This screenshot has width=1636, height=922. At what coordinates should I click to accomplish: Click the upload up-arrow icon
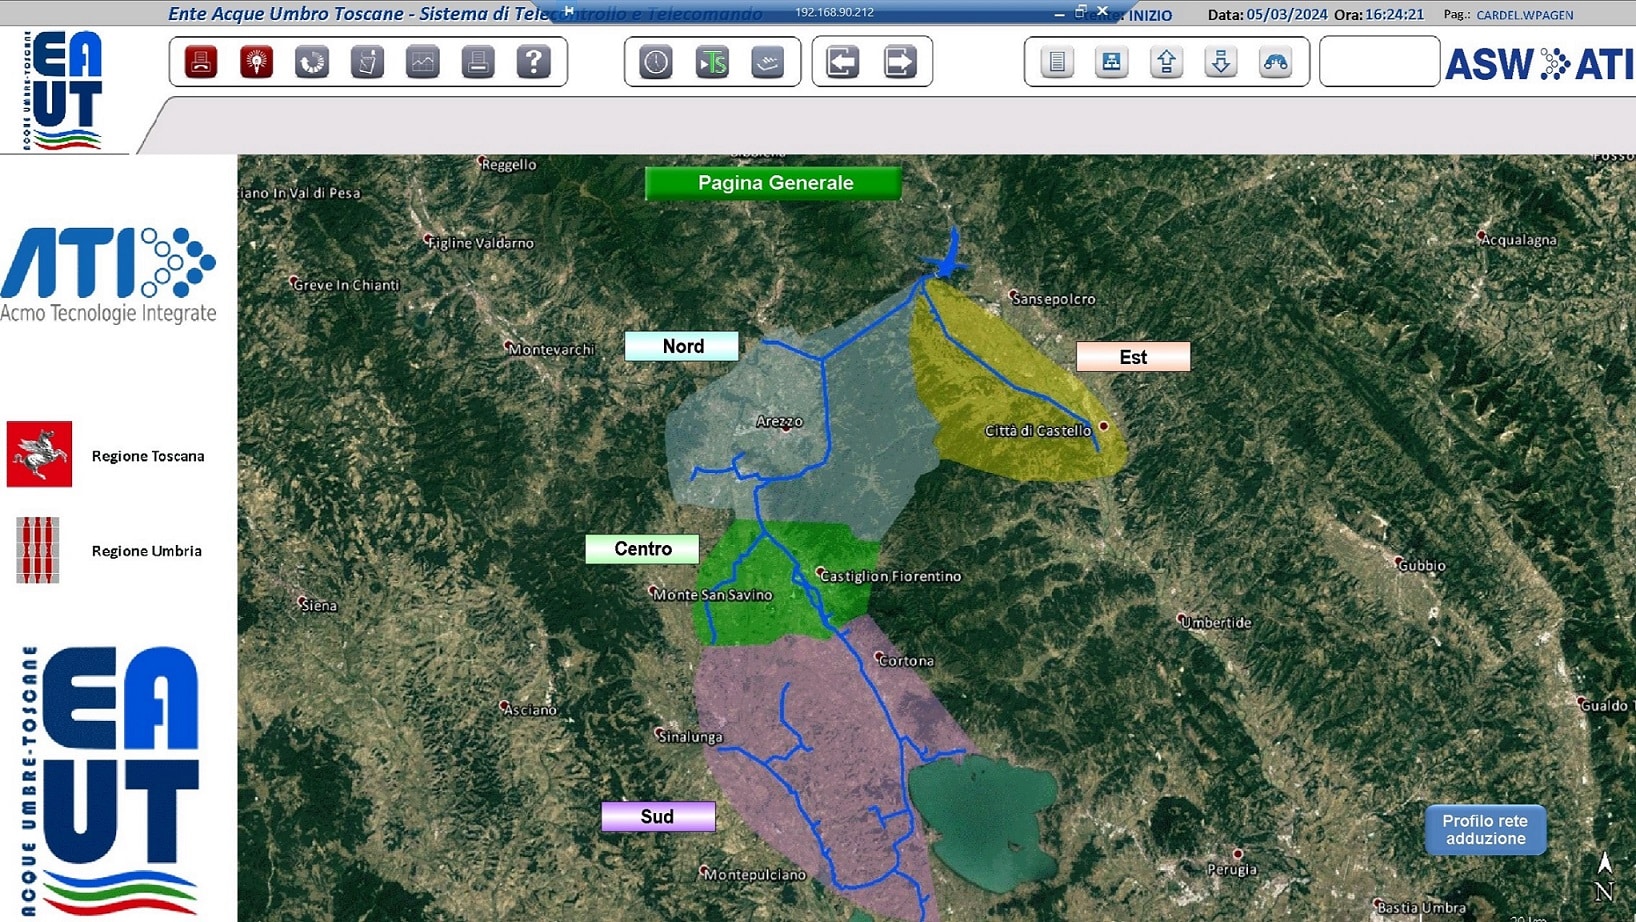click(1166, 62)
